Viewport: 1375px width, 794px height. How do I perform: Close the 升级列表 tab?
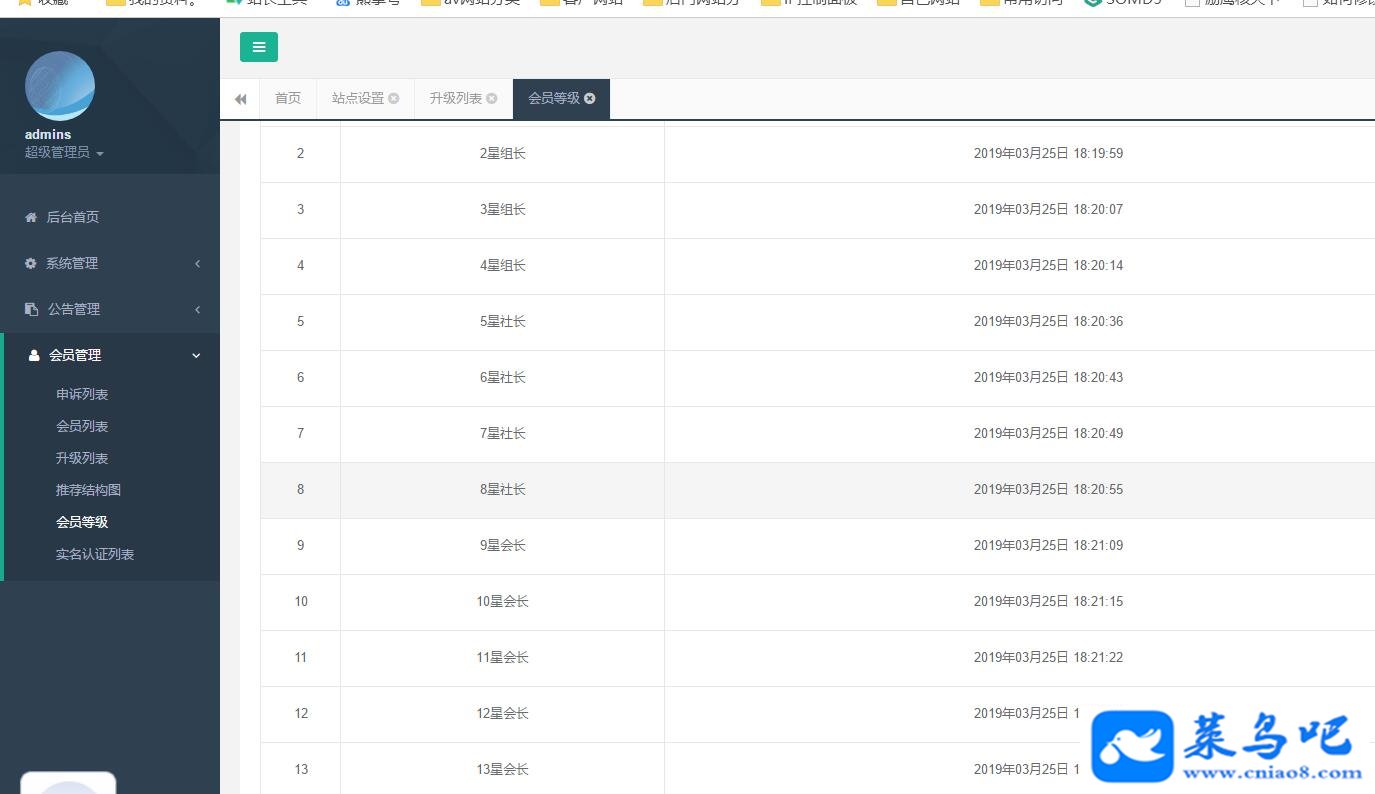(492, 98)
